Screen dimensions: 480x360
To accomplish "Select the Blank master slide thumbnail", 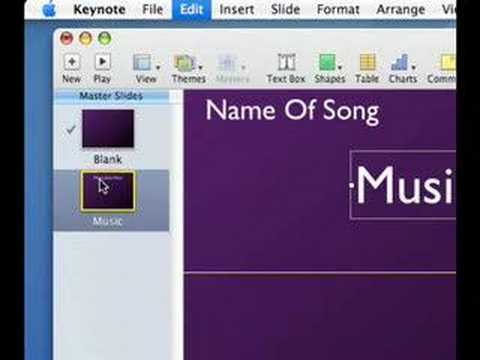I will (x=108, y=128).
